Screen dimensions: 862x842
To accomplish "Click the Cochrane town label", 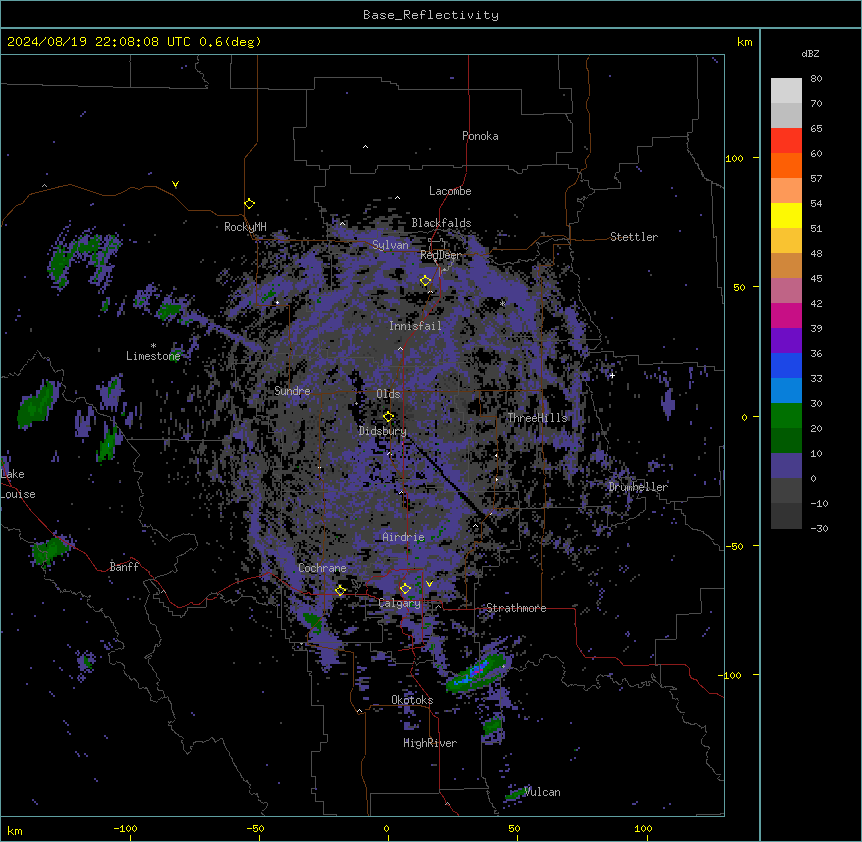I will click(322, 568).
